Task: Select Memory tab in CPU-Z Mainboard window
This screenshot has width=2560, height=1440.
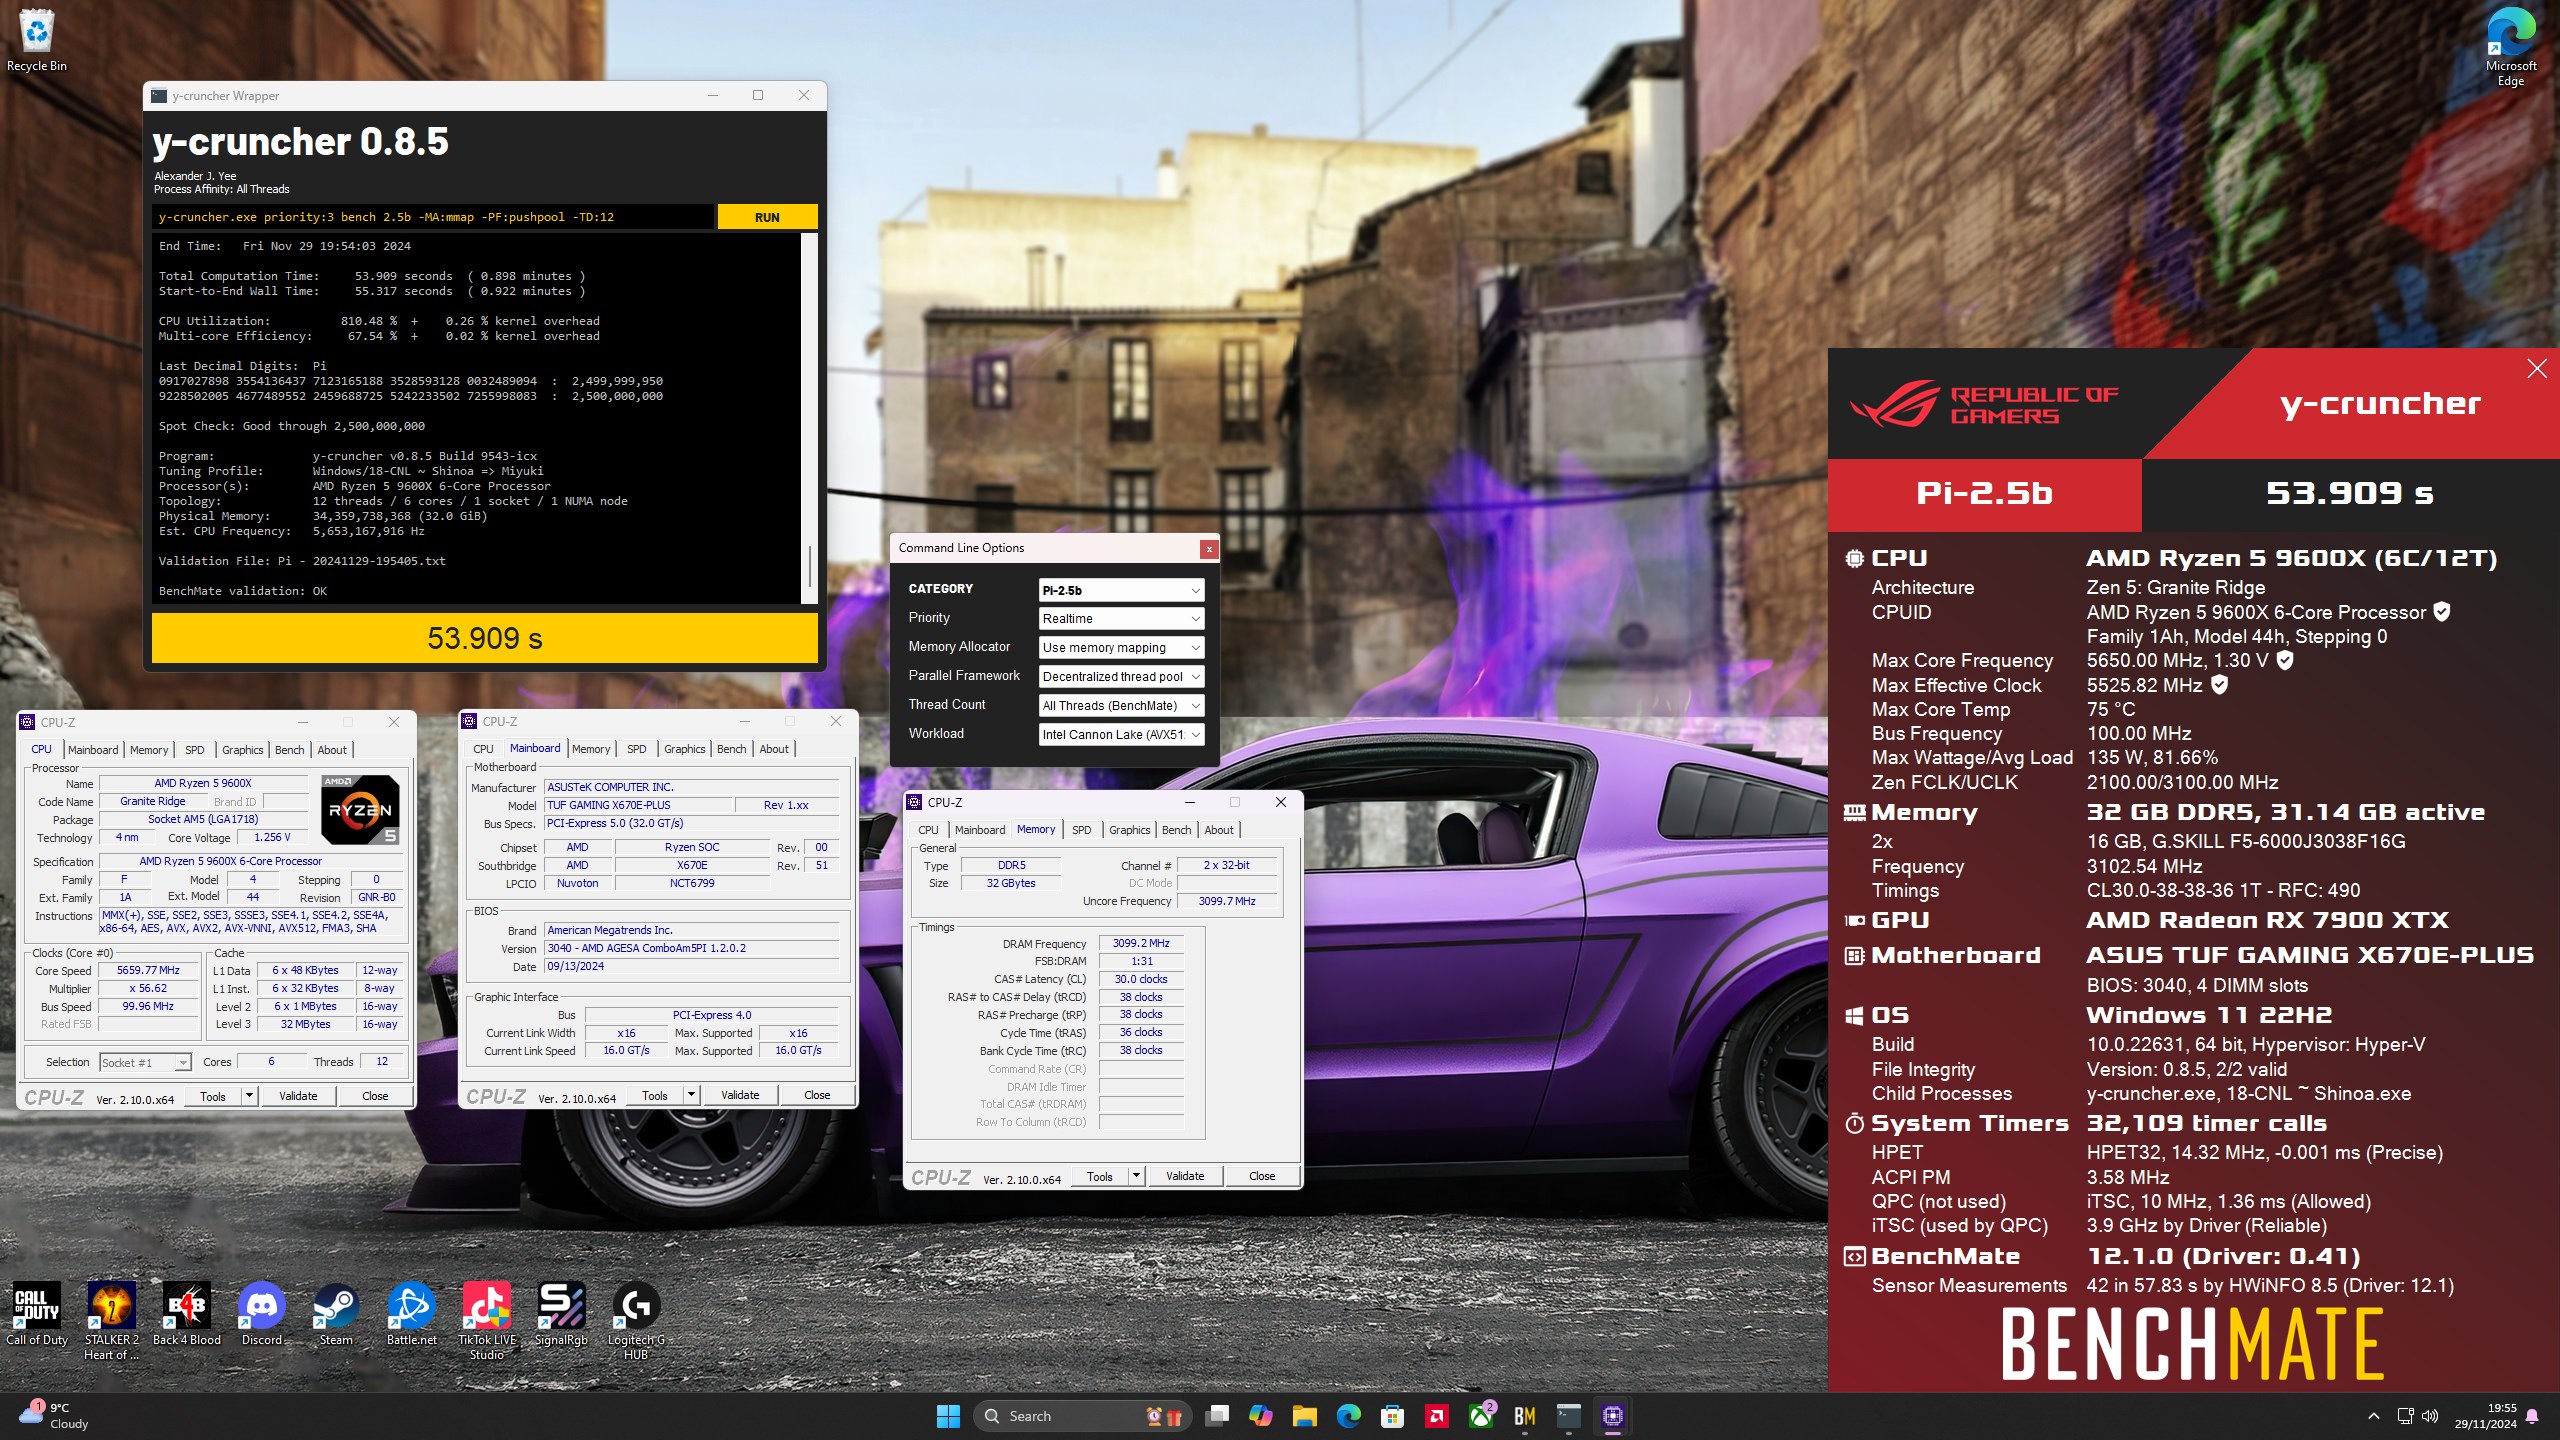Action: [x=591, y=749]
